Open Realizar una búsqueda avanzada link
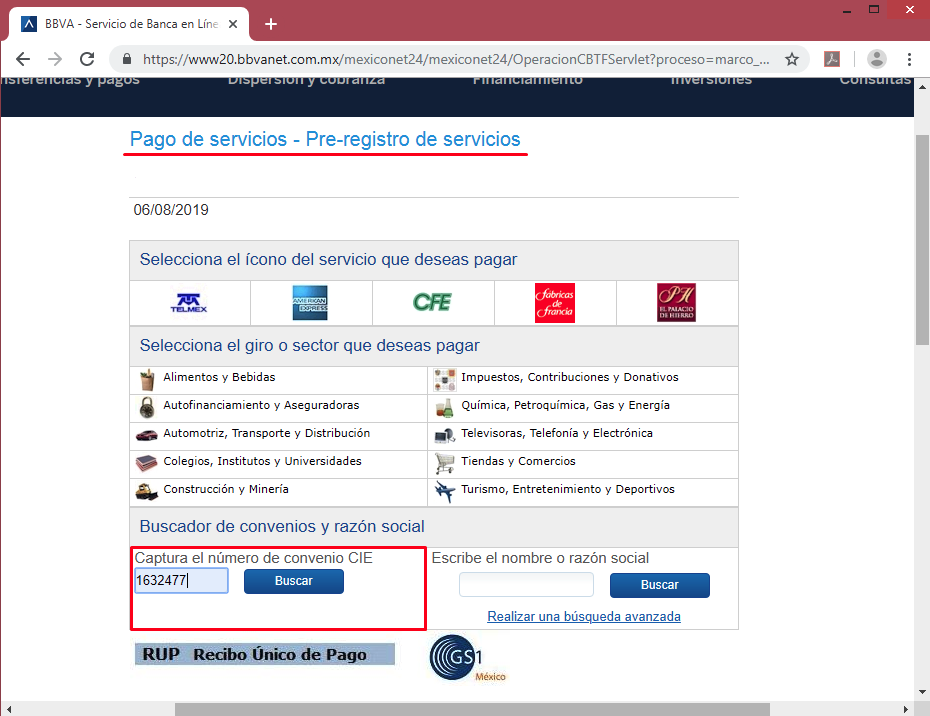Screen dimensions: 930x716 584,617
